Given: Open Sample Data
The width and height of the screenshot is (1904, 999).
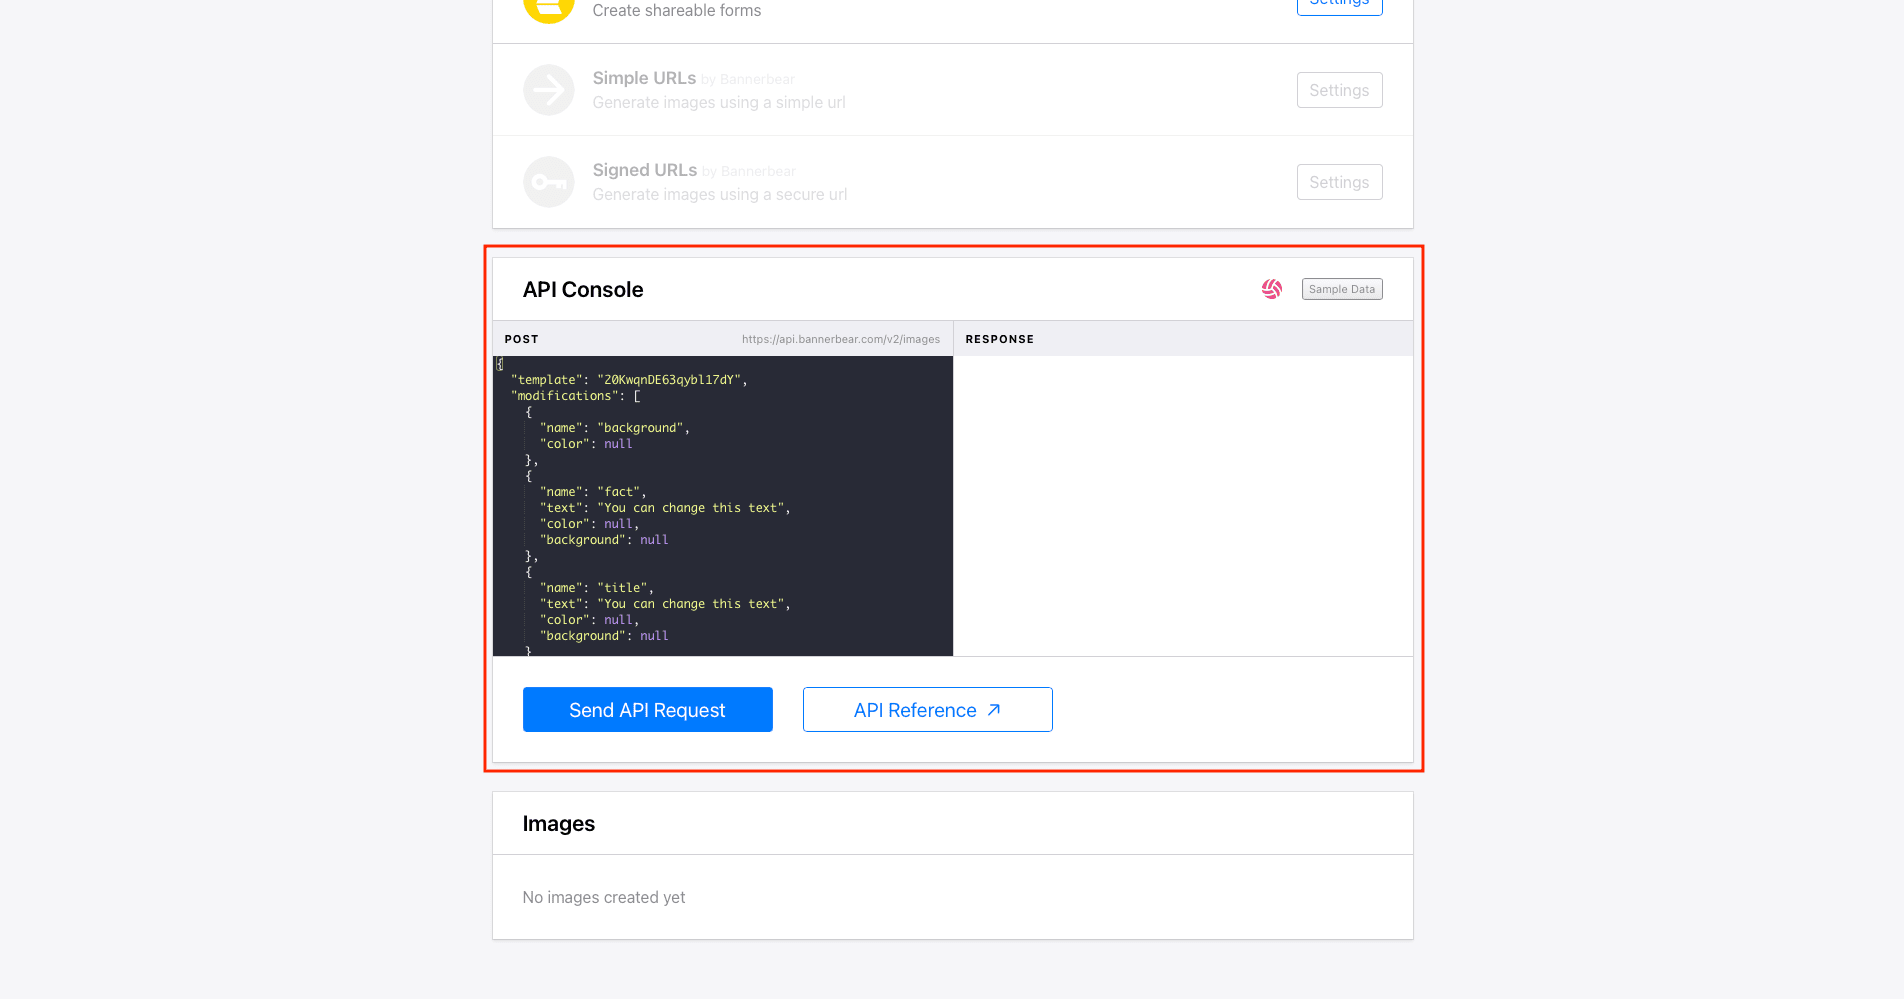Looking at the screenshot, I should point(1341,289).
